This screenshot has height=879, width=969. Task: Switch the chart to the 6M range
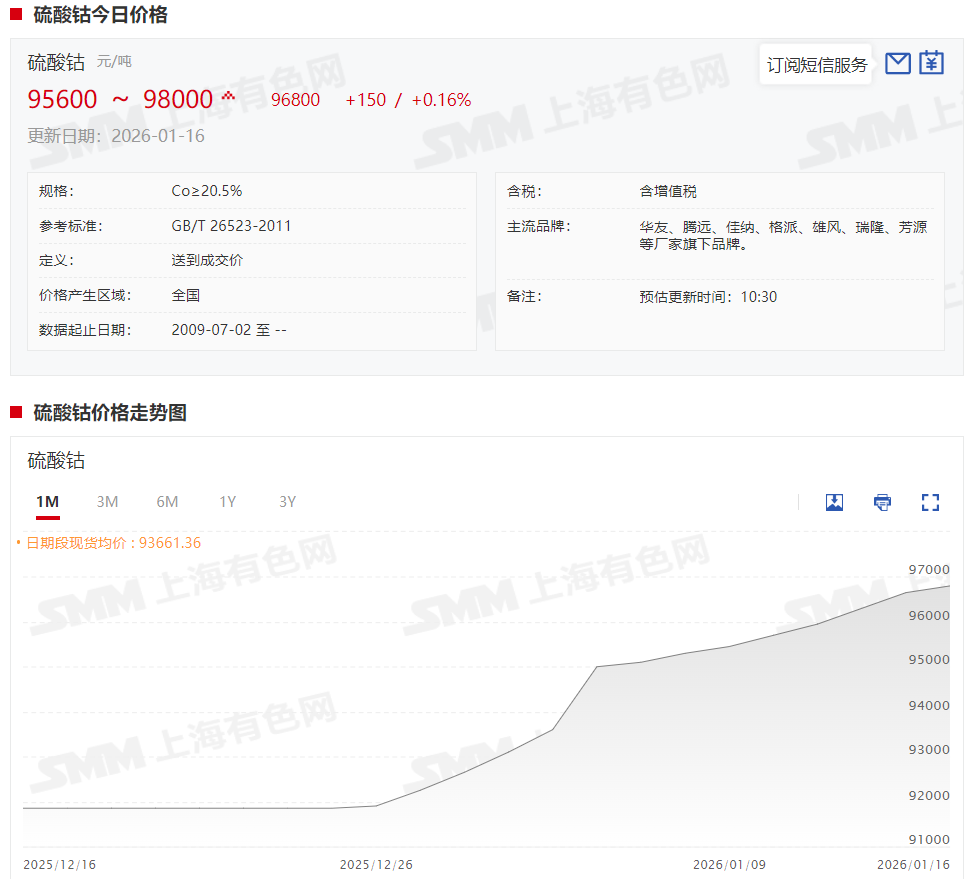(x=167, y=502)
